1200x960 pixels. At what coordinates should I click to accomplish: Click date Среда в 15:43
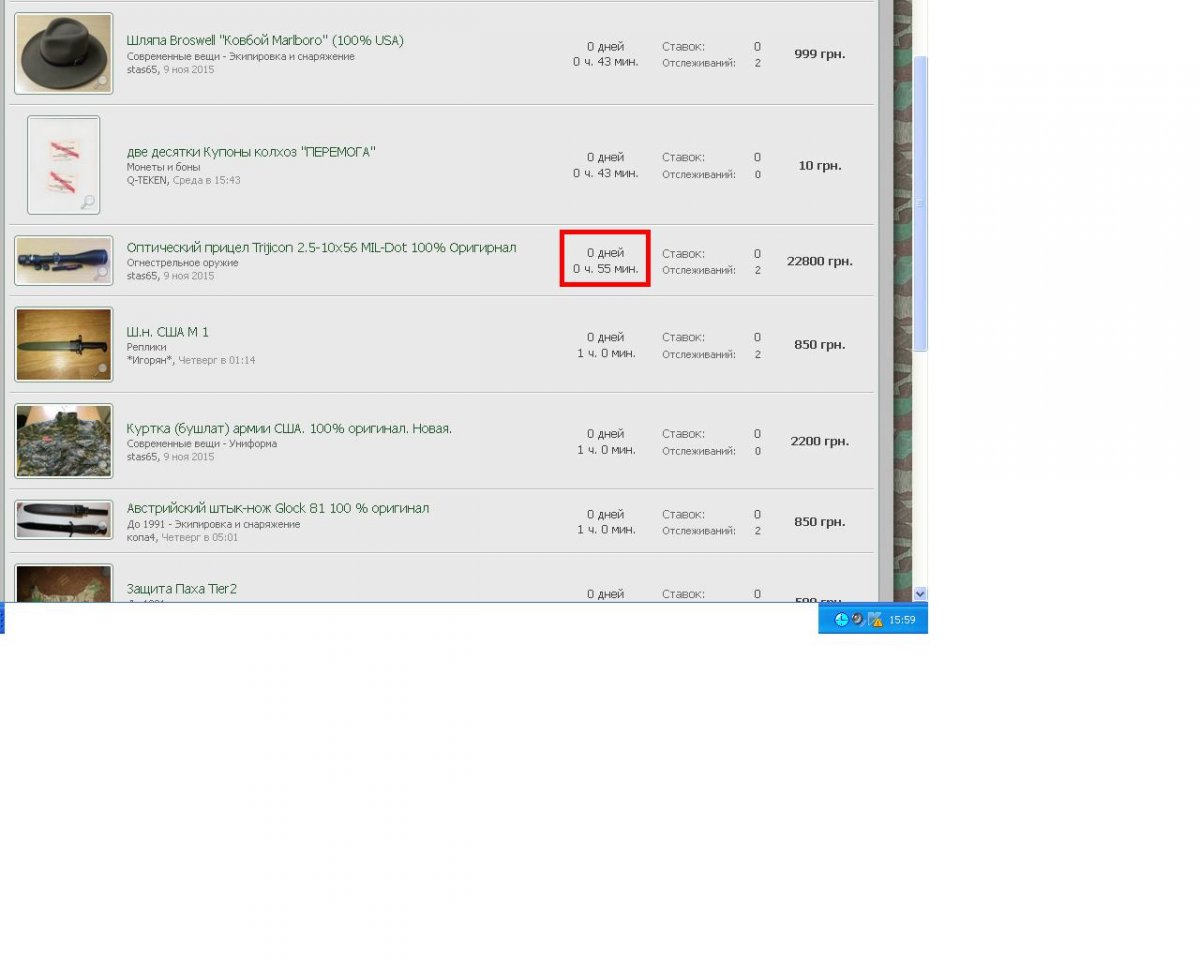206,180
